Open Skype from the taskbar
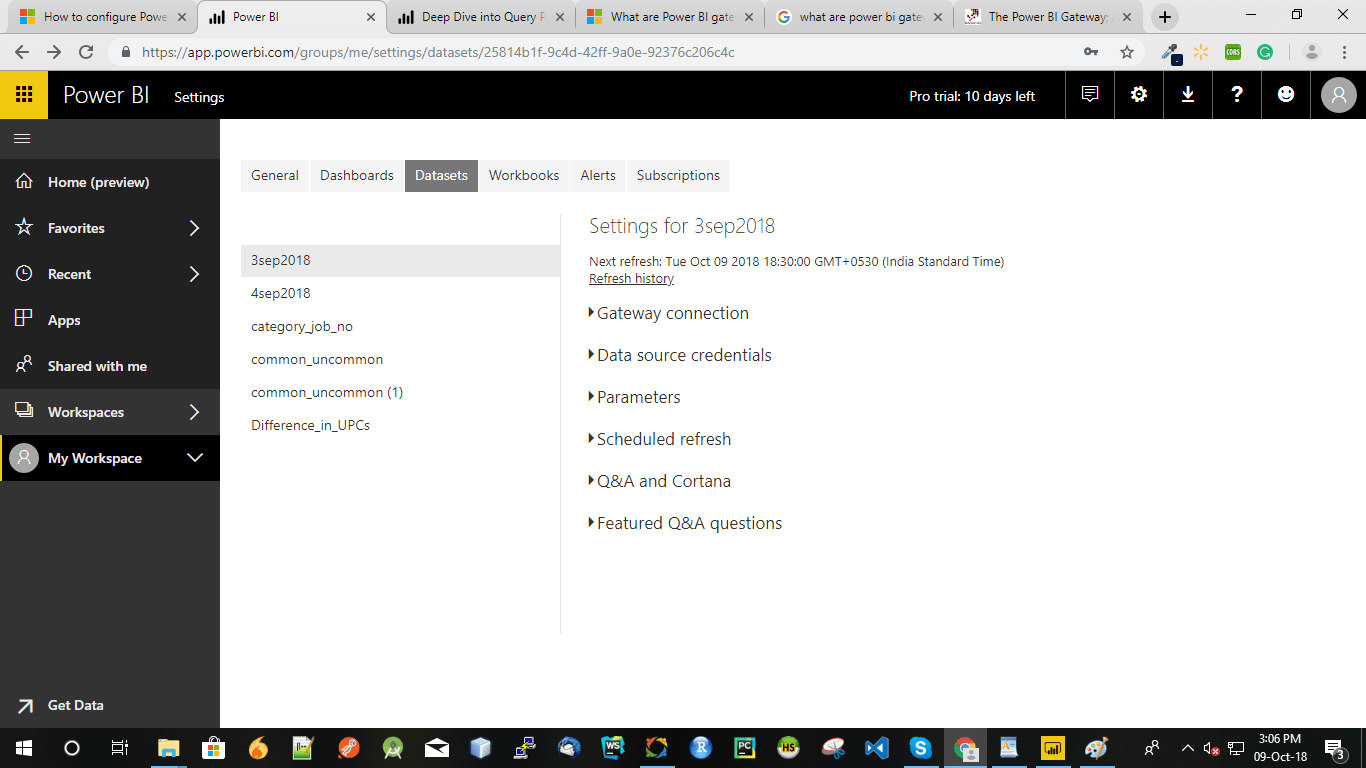Image resolution: width=1366 pixels, height=768 pixels. pyautogui.click(x=920, y=747)
